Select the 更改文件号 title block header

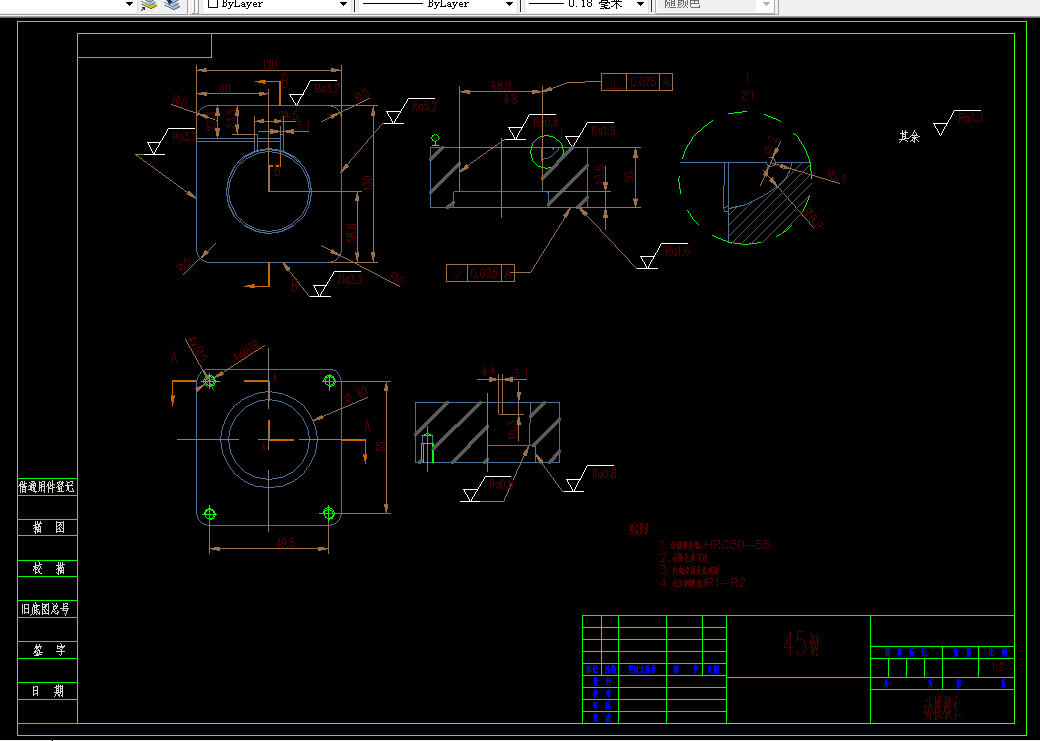pos(641,670)
